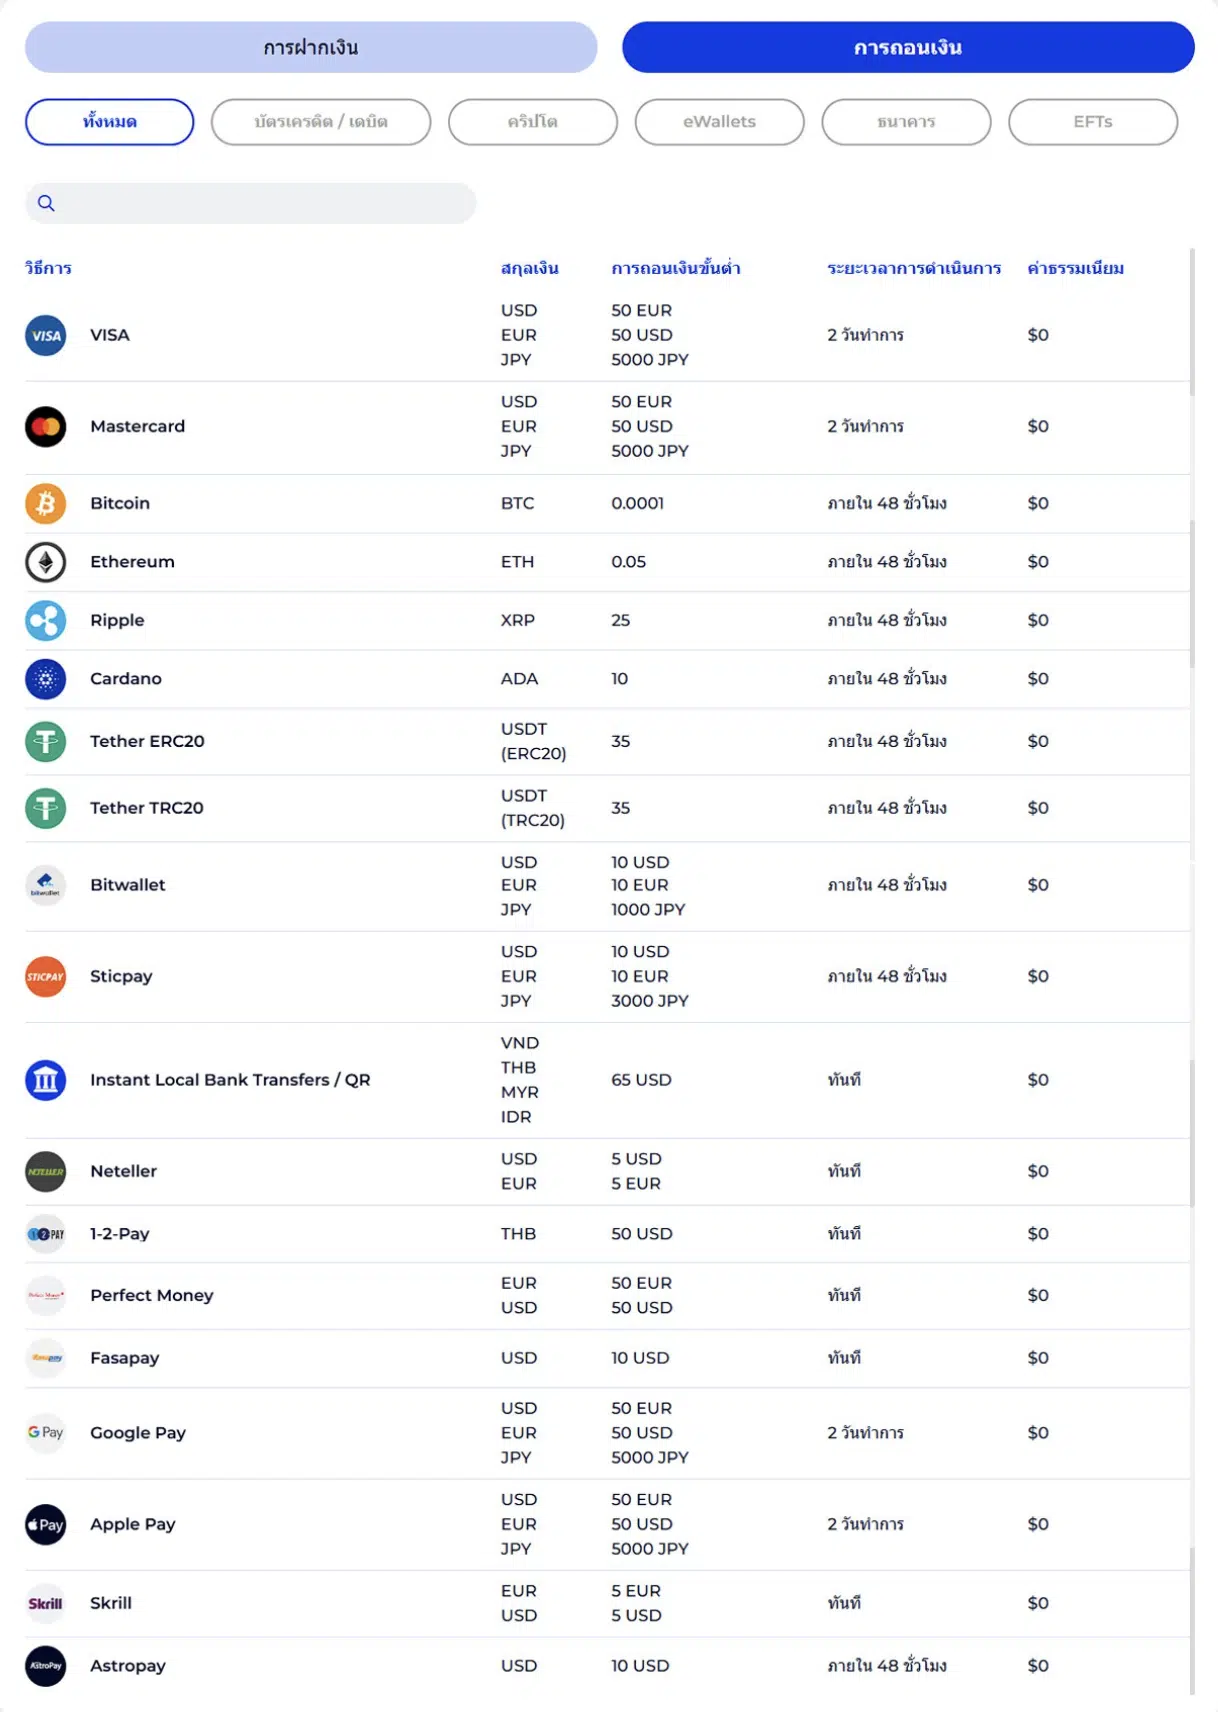Select the ทั้งหมด filter
The width and height of the screenshot is (1218, 1712).
click(x=110, y=122)
